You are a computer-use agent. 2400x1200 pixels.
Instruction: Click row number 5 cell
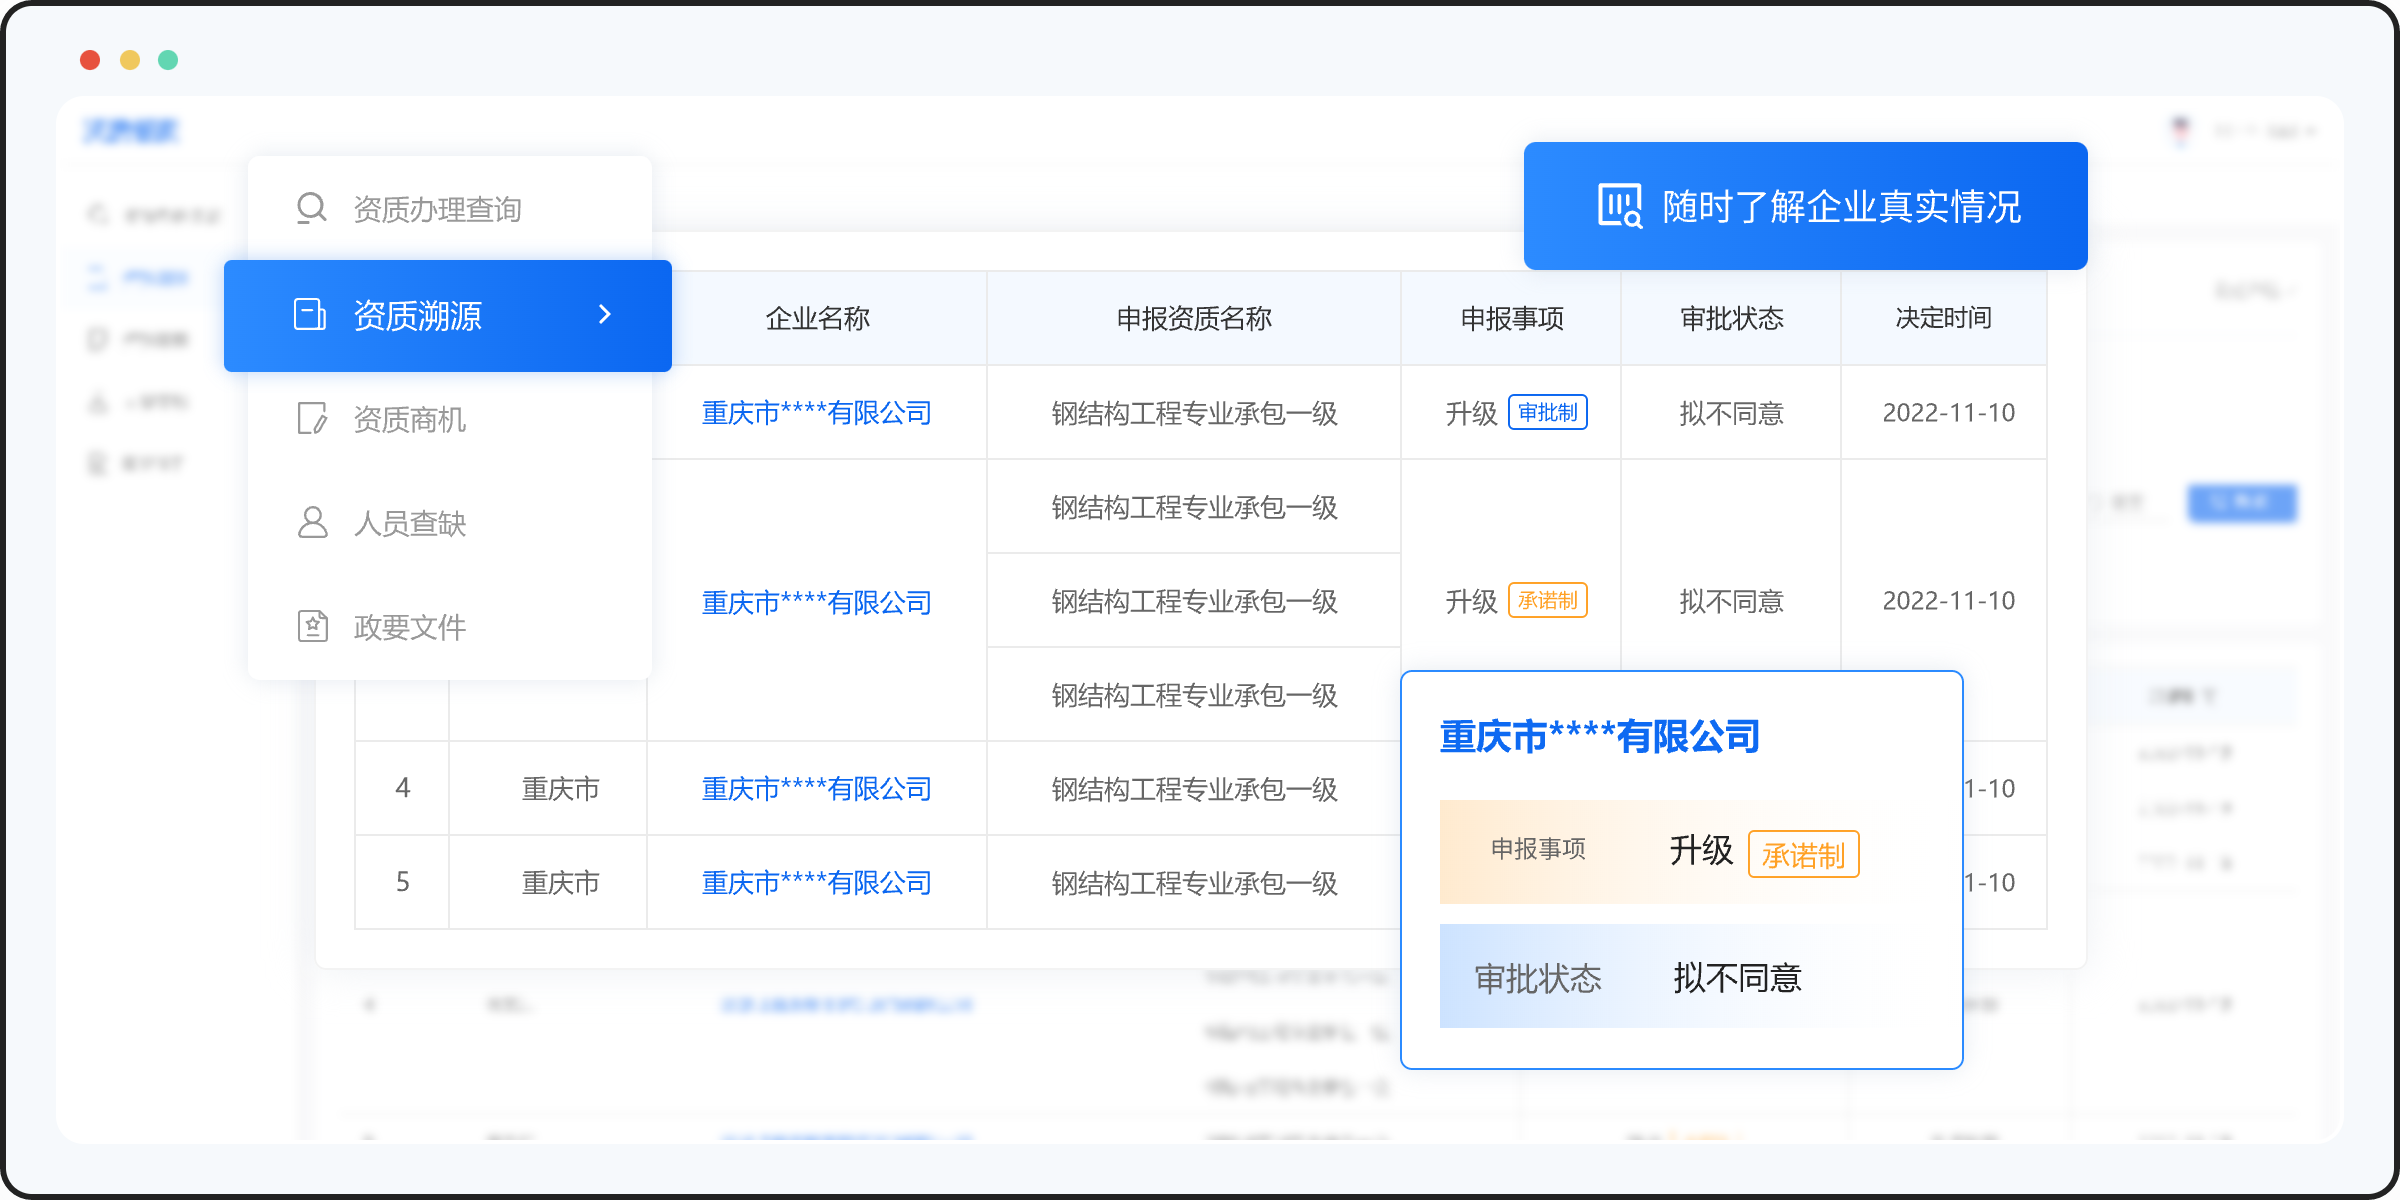tap(403, 882)
